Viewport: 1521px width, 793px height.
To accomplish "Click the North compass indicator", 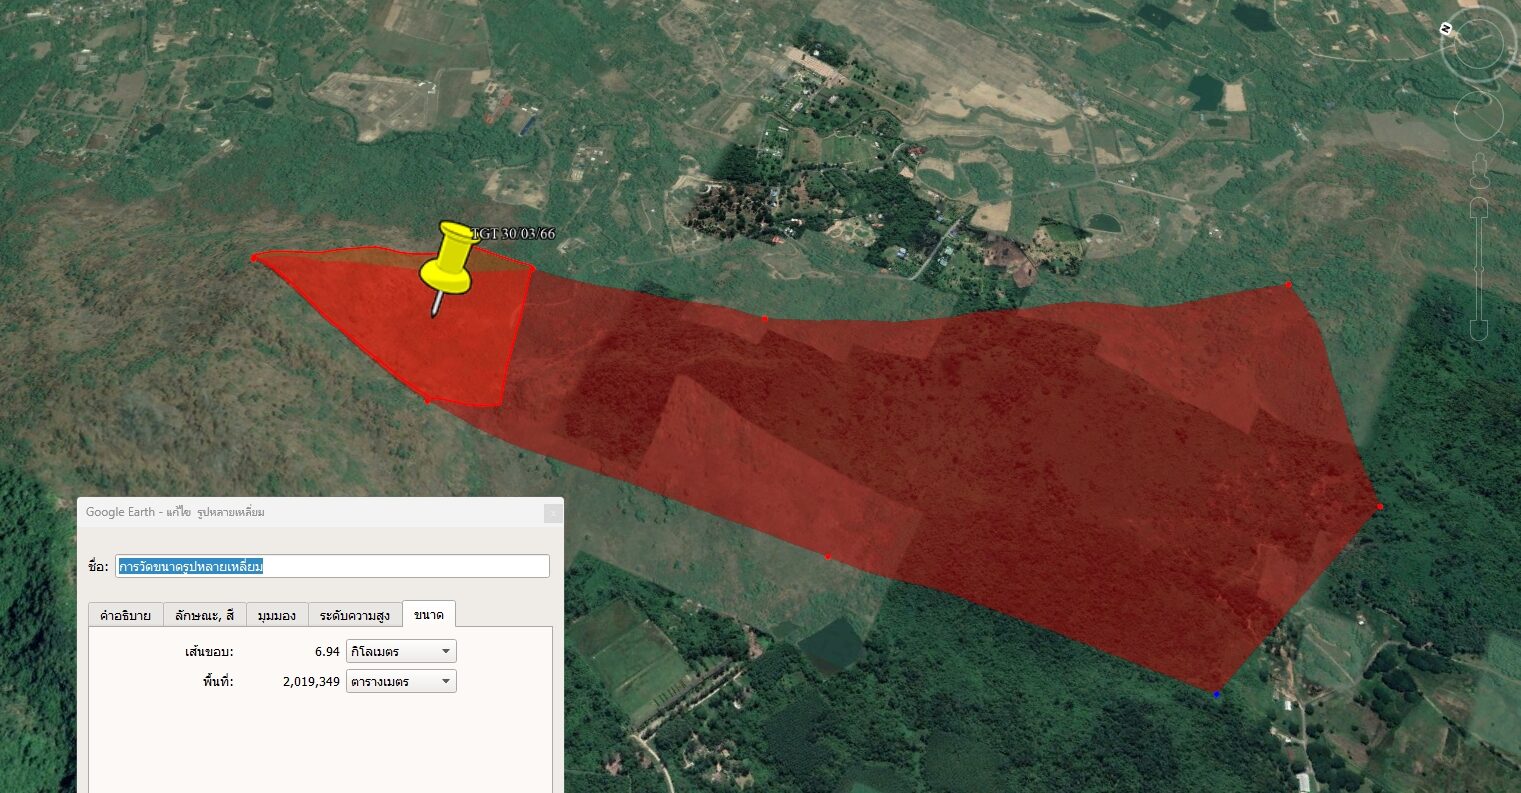I will (1446, 29).
